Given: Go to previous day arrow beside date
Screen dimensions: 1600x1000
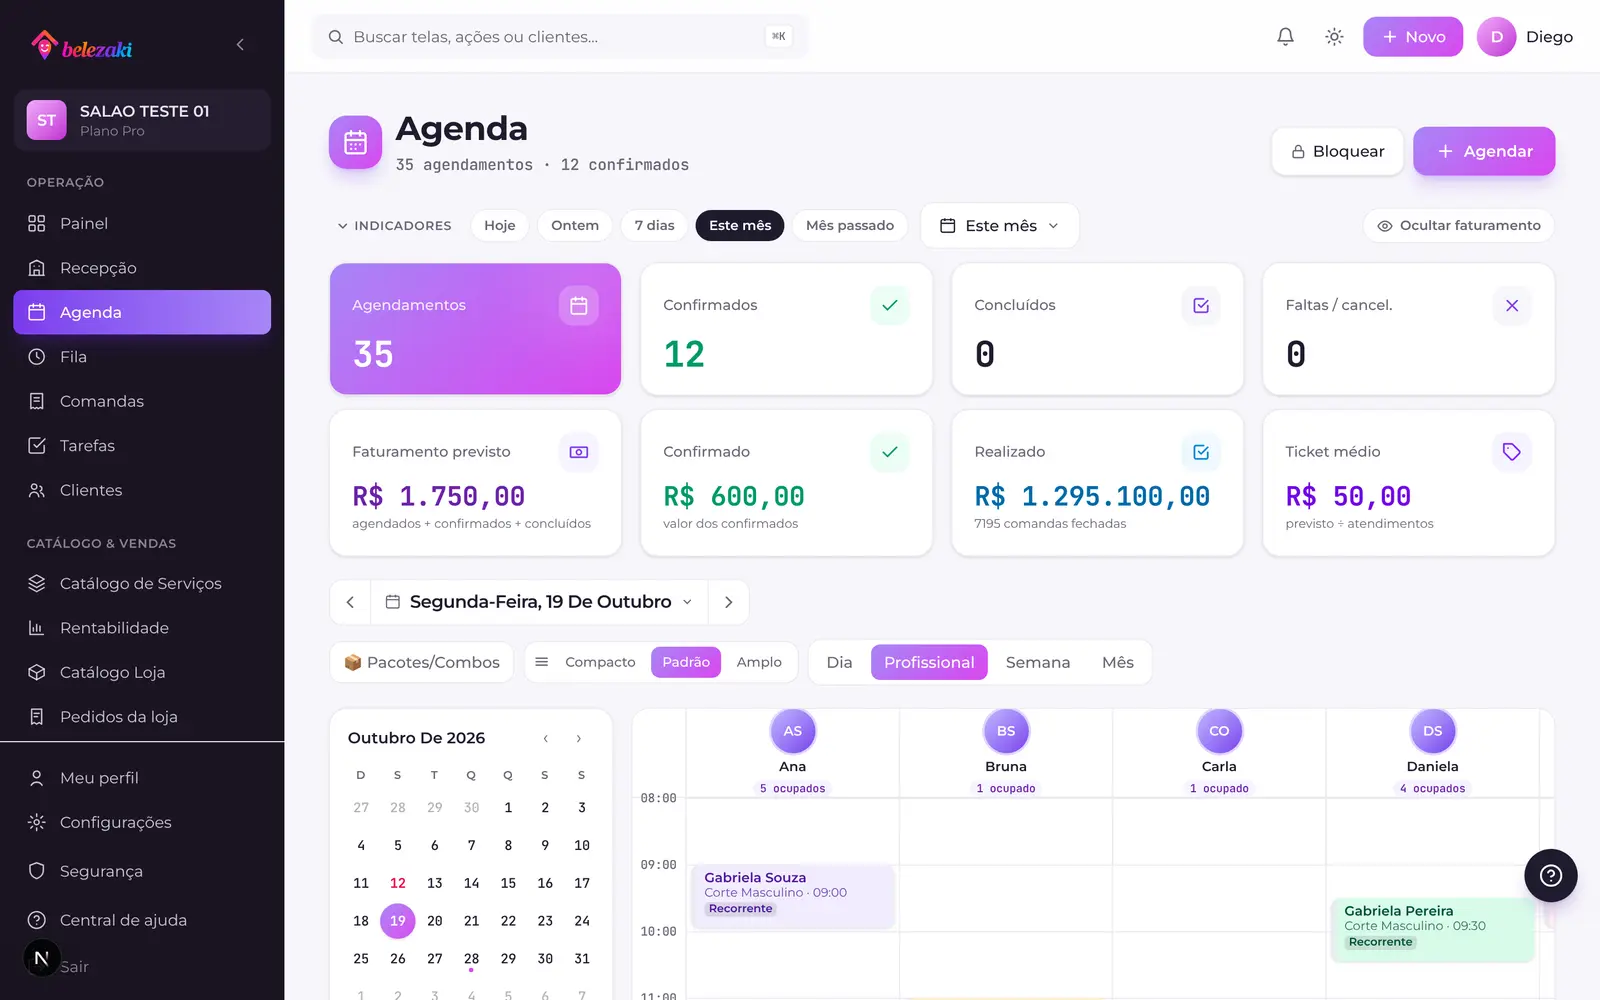Looking at the screenshot, I should click(350, 602).
